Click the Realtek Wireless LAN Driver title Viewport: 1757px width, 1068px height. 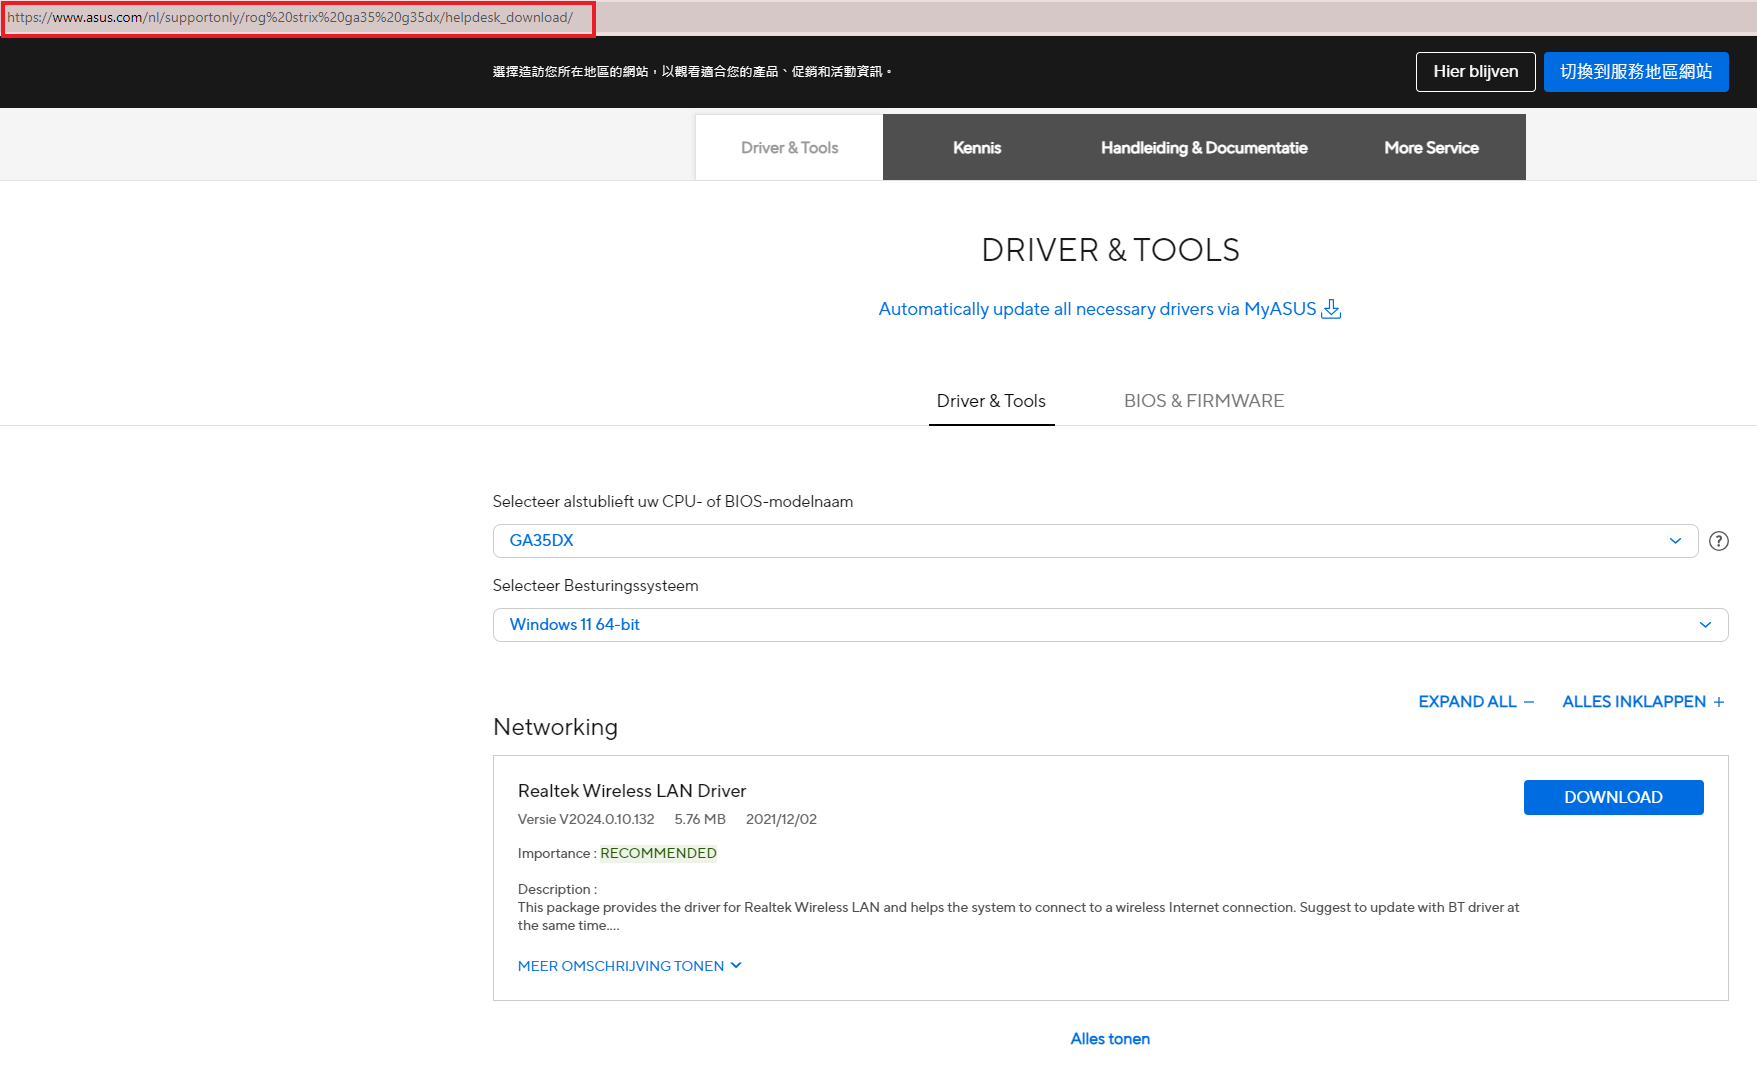coord(632,791)
